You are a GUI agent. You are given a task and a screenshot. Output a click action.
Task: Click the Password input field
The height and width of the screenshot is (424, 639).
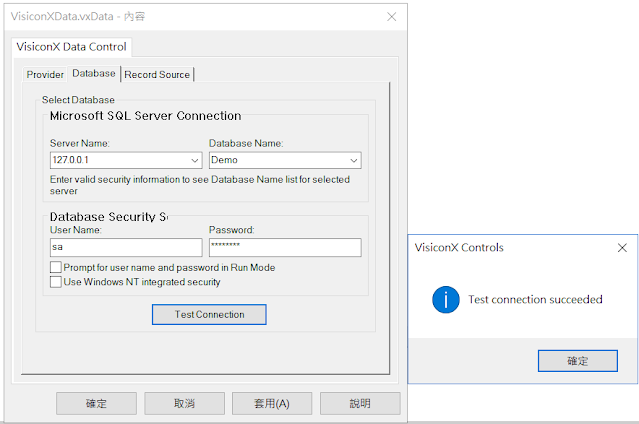(285, 247)
